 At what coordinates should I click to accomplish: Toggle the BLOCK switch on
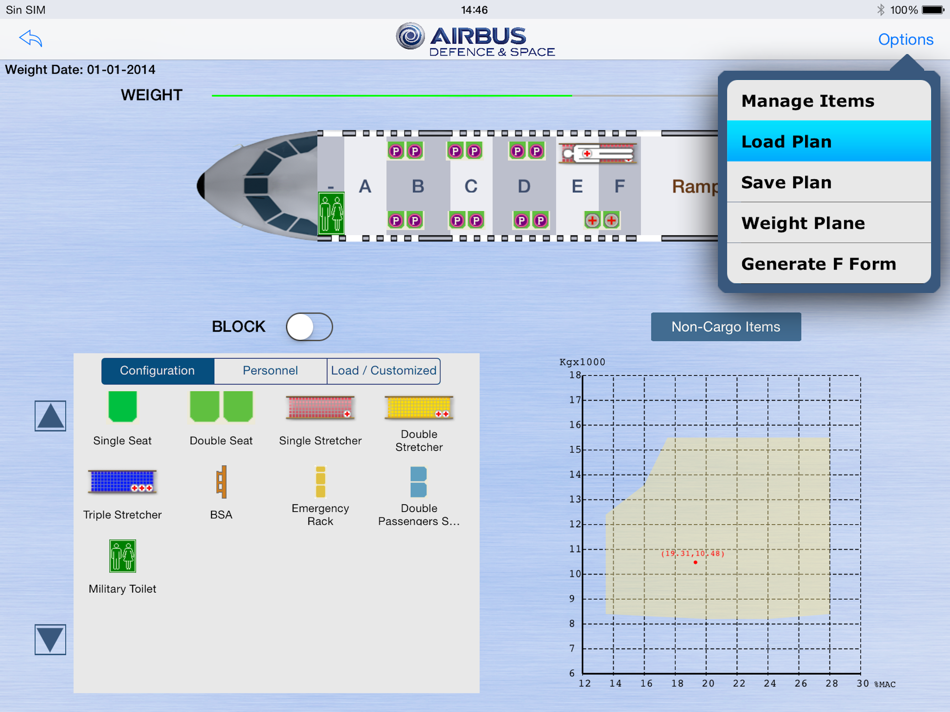(x=309, y=327)
